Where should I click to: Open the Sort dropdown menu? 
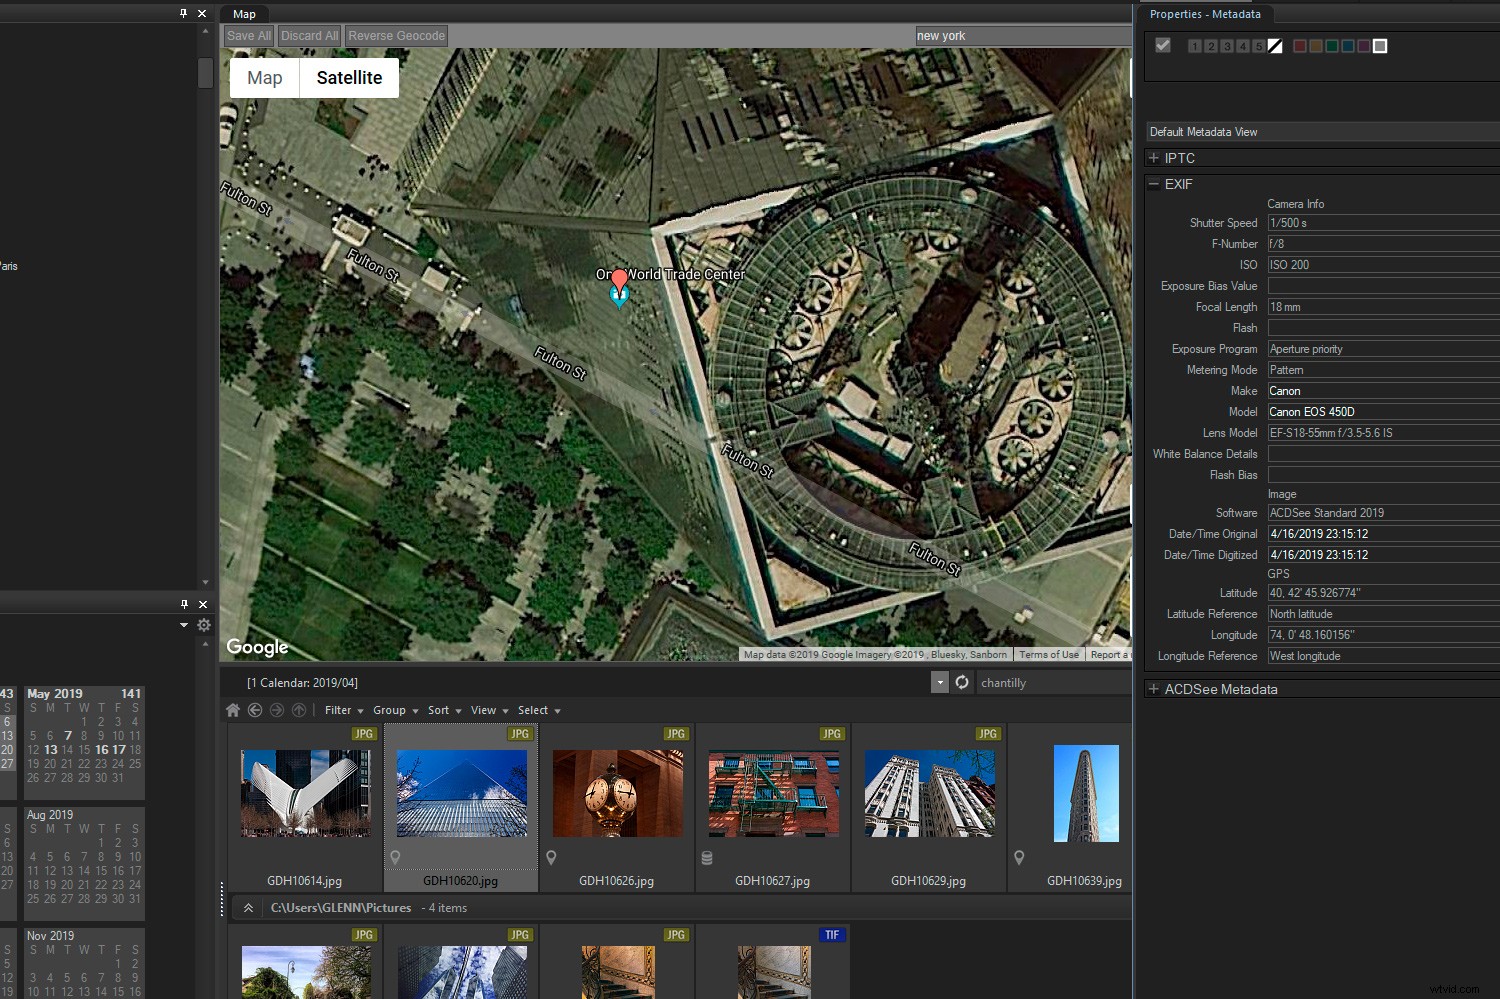tap(444, 710)
